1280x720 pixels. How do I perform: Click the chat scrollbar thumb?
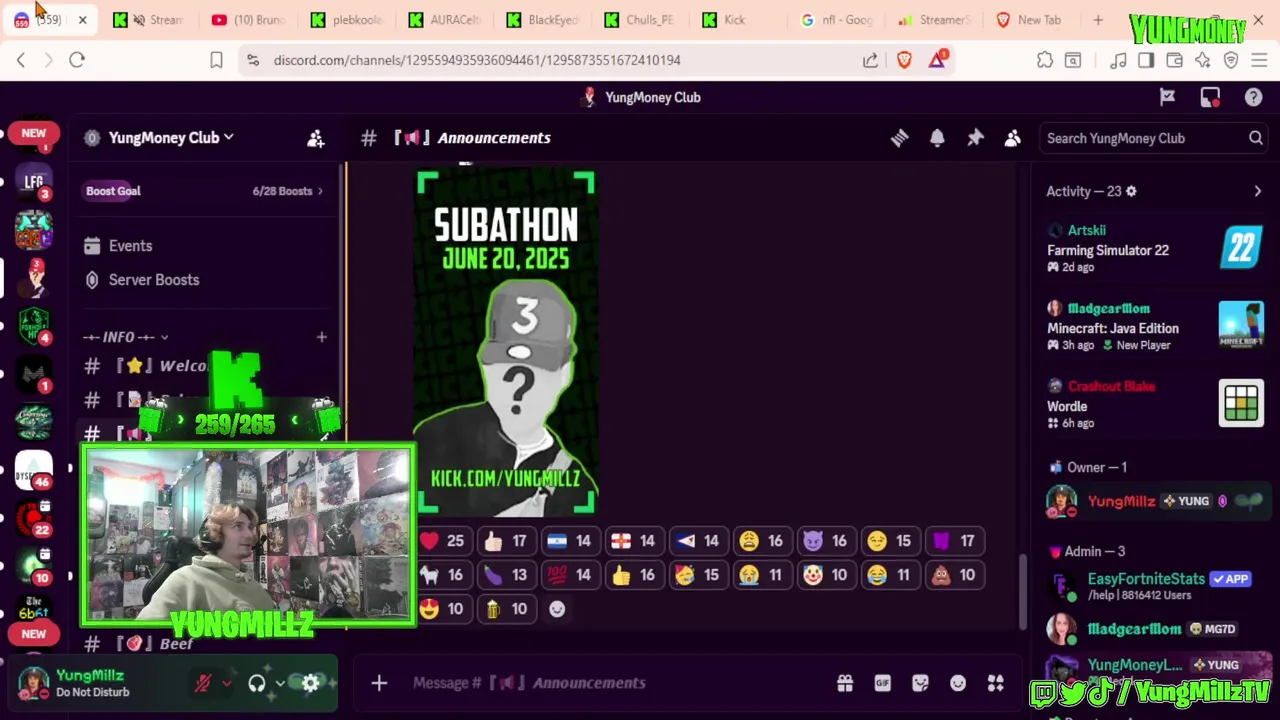tap(1021, 592)
